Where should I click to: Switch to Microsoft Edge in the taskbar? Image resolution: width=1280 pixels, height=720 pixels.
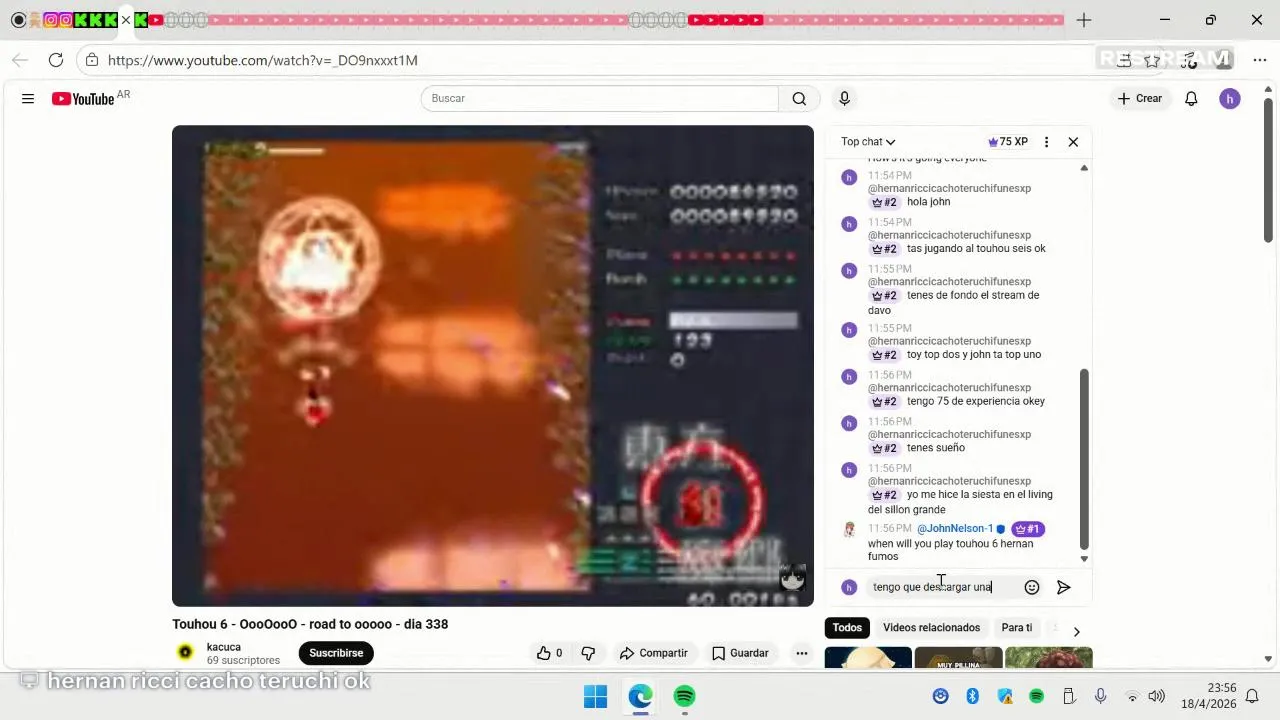pyautogui.click(x=640, y=696)
